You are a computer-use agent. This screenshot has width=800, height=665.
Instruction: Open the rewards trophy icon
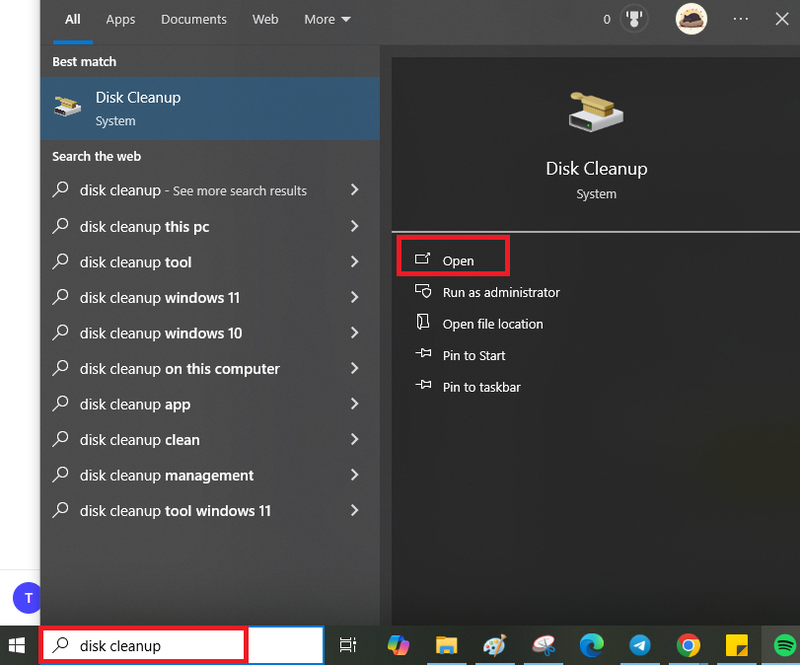coord(634,19)
